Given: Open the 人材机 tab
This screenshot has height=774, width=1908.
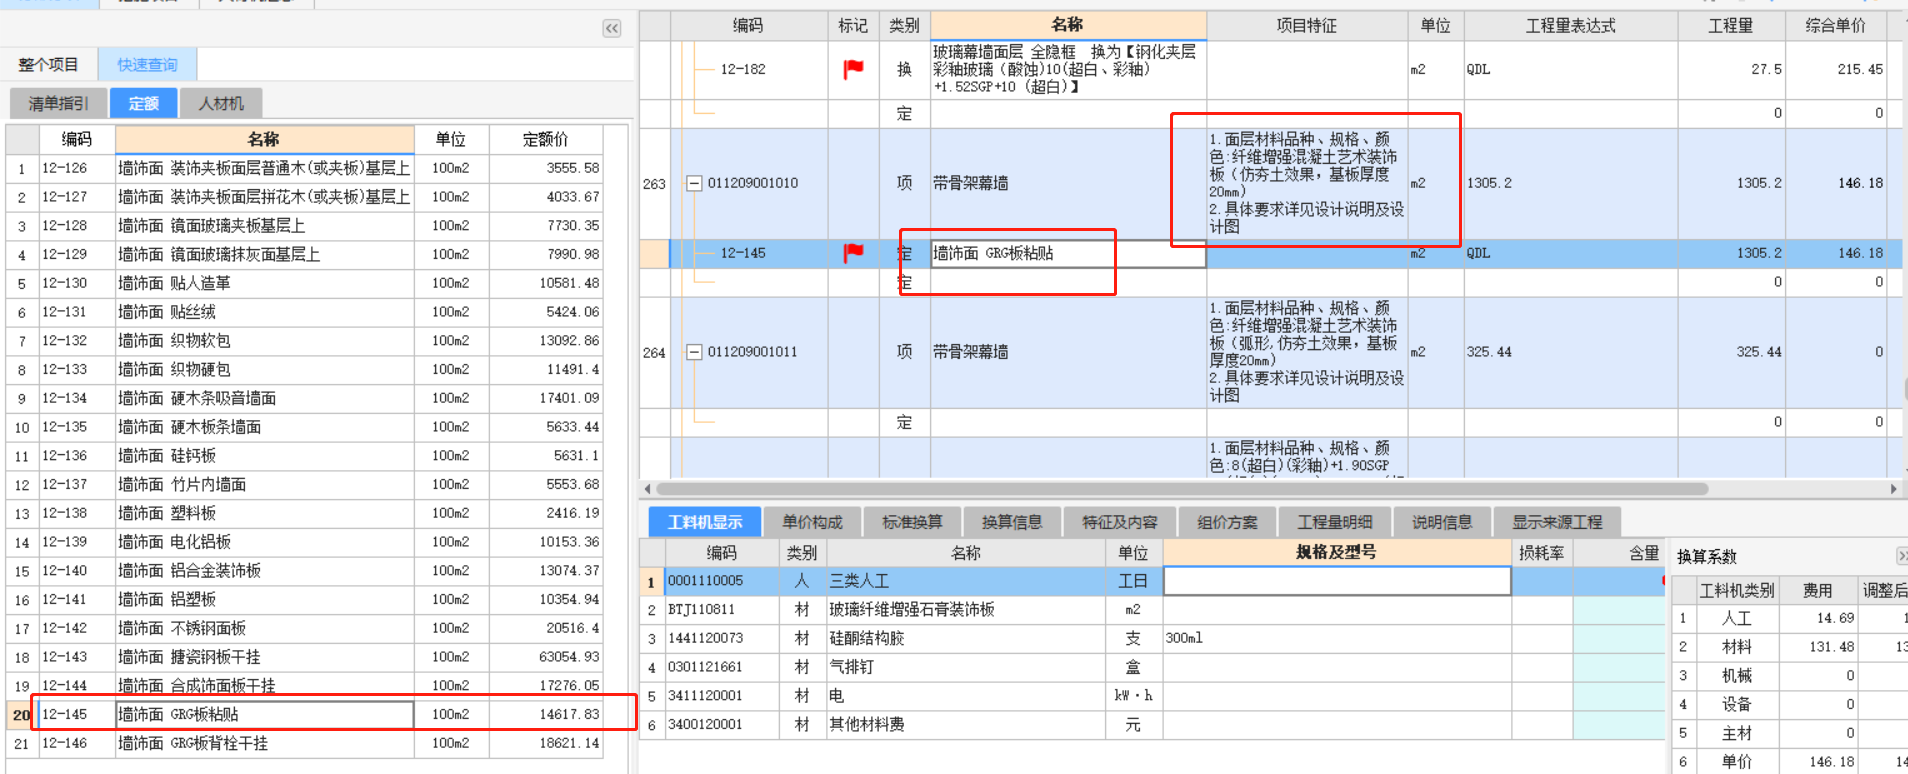Looking at the screenshot, I should coord(221,103).
